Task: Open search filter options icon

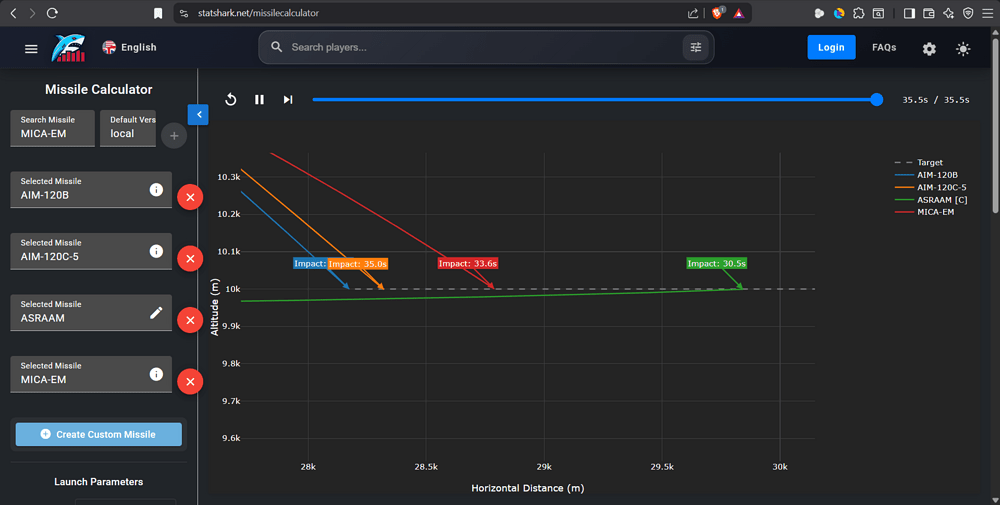Action: click(696, 47)
